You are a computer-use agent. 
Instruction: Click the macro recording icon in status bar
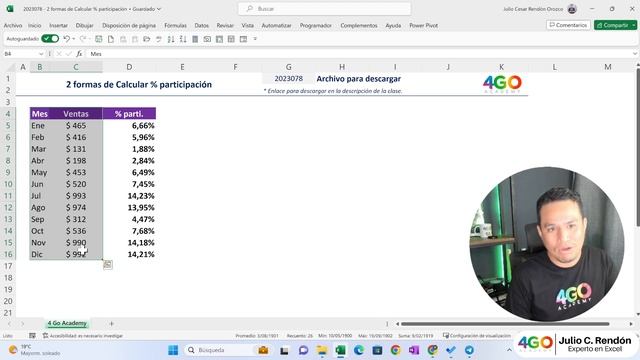[32, 336]
